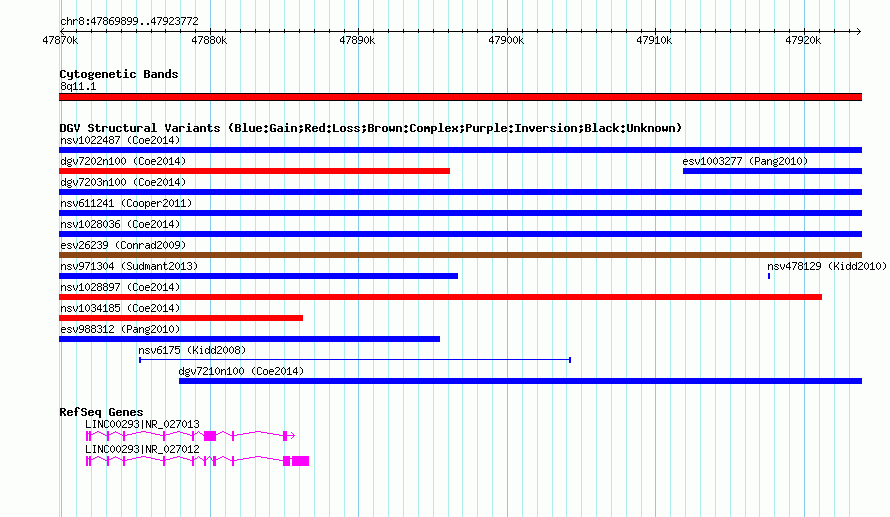
Task: Open esv1003277 (Pang2010) variant label
Action: (745, 161)
